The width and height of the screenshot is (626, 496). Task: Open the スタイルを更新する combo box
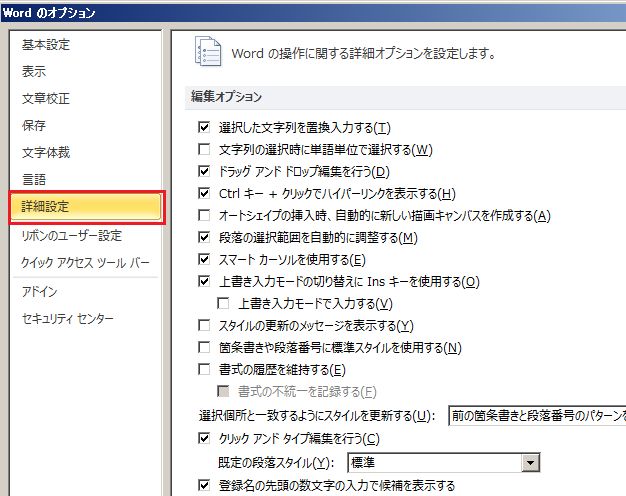click(537, 416)
